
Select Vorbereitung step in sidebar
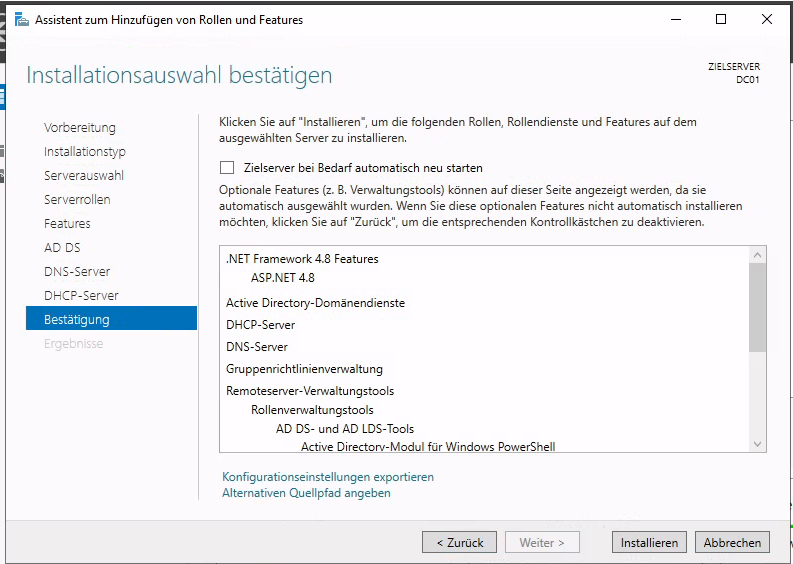80,128
